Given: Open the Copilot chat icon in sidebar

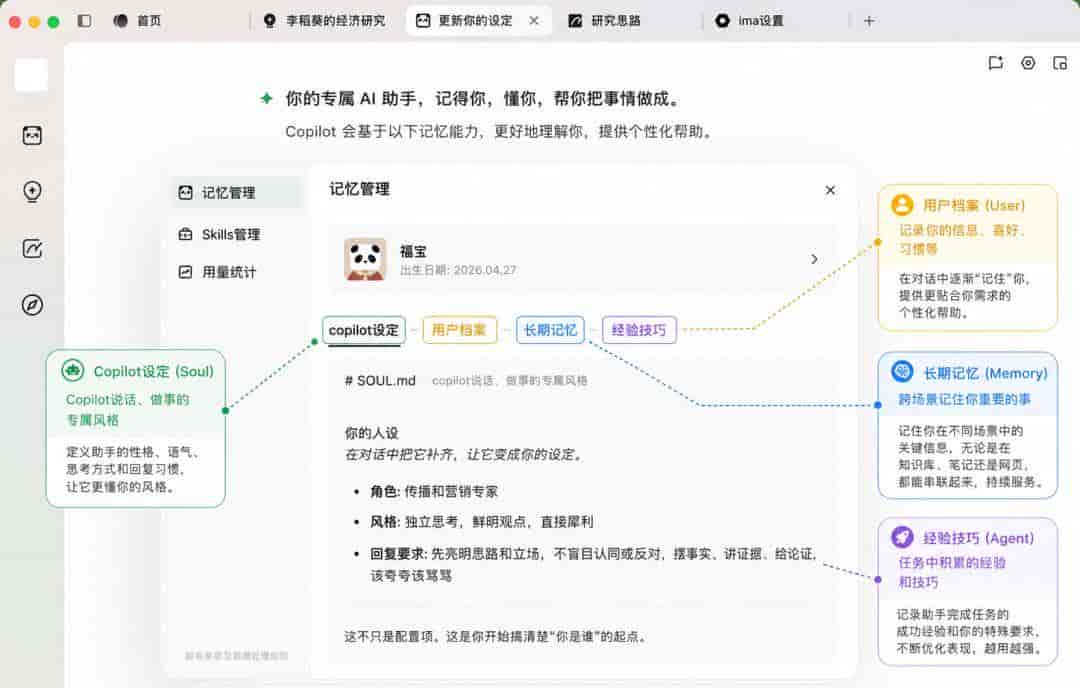Looking at the screenshot, I should point(32,135).
